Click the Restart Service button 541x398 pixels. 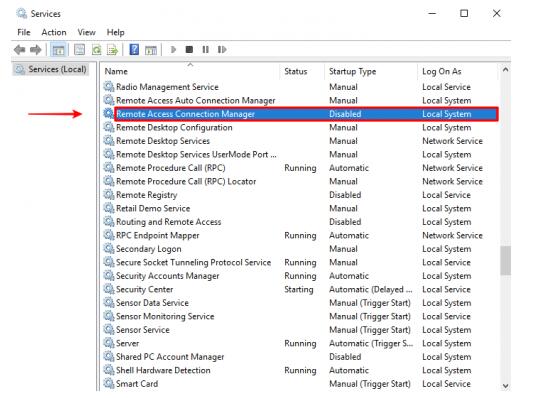pos(222,50)
